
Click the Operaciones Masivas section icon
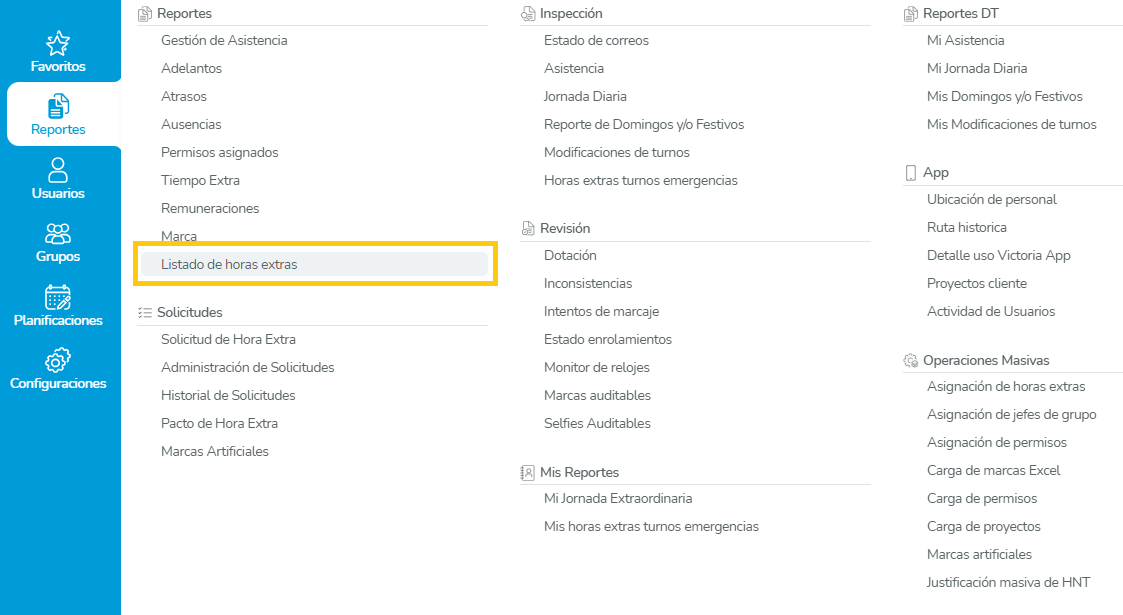[910, 360]
